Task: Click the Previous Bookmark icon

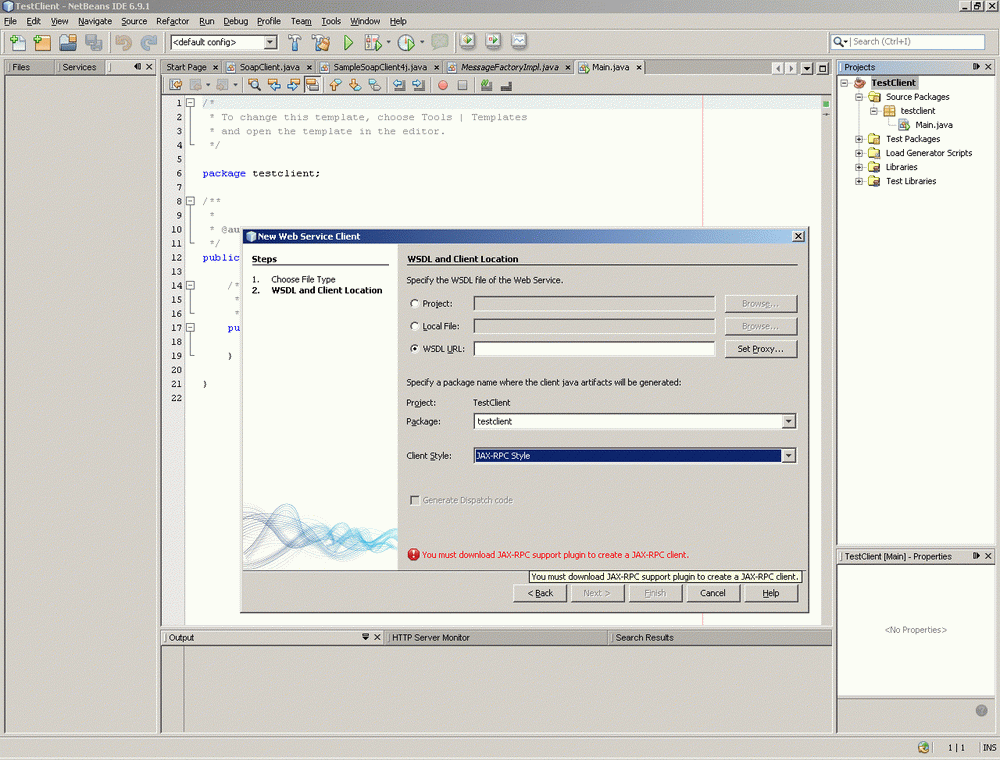Action: 335,85
